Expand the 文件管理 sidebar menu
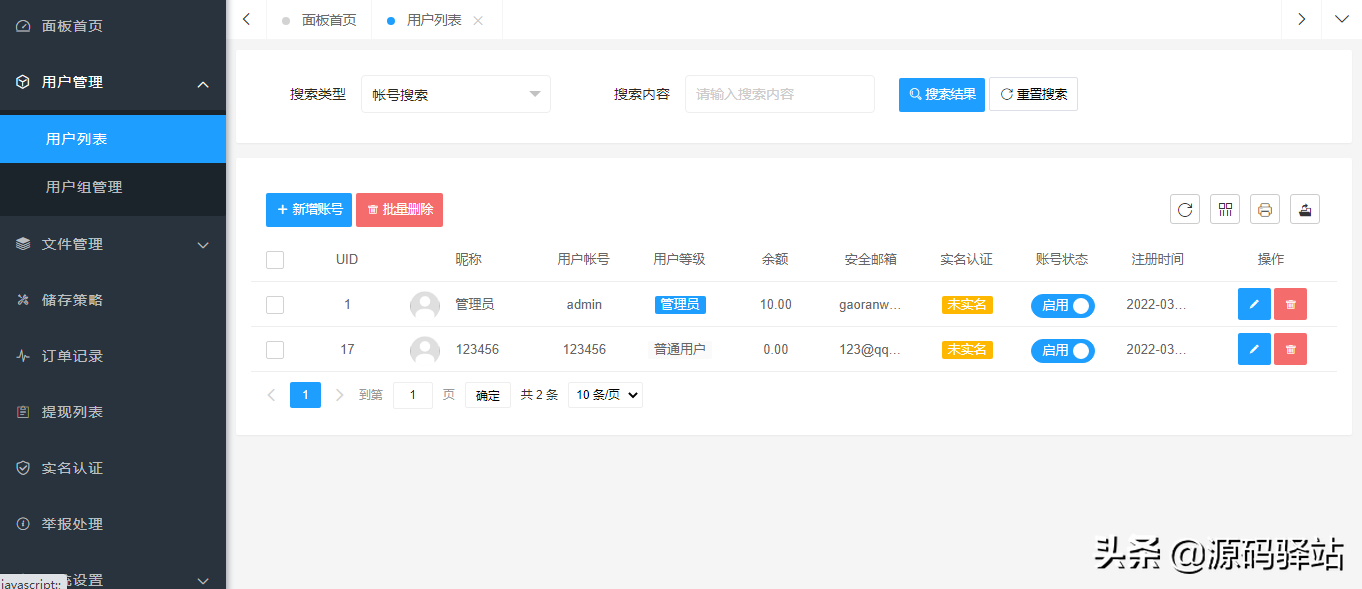 112,244
